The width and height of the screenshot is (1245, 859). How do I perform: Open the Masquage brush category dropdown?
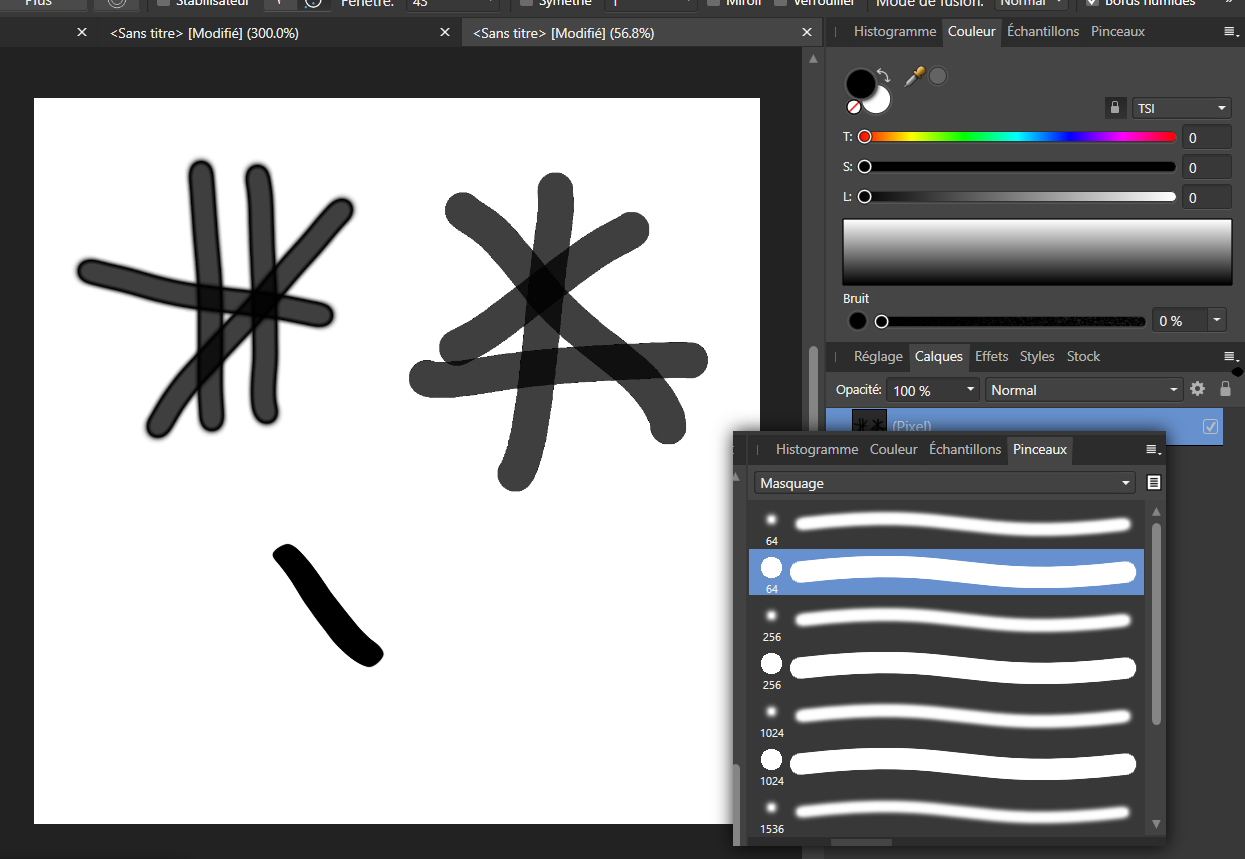coord(944,483)
